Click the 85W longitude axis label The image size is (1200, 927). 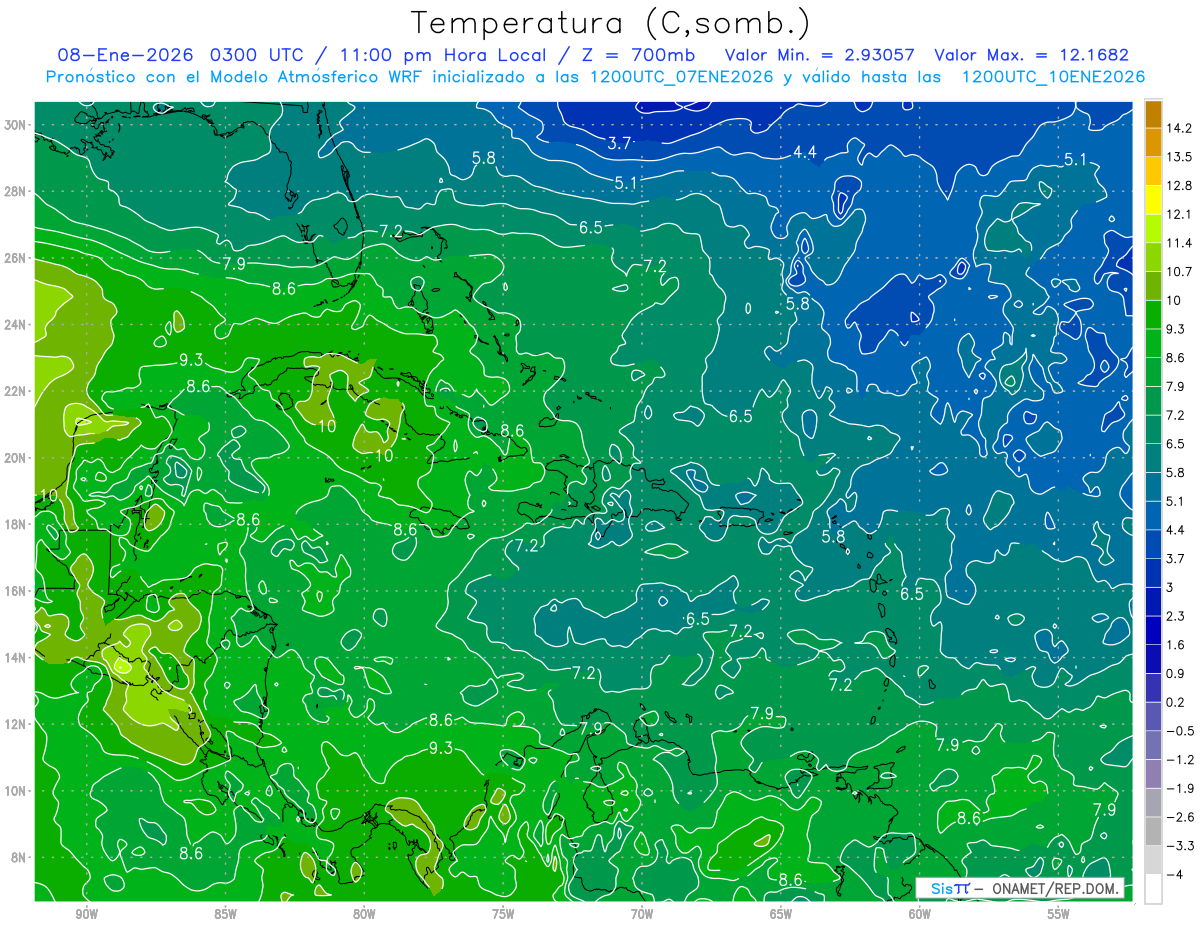(225, 915)
